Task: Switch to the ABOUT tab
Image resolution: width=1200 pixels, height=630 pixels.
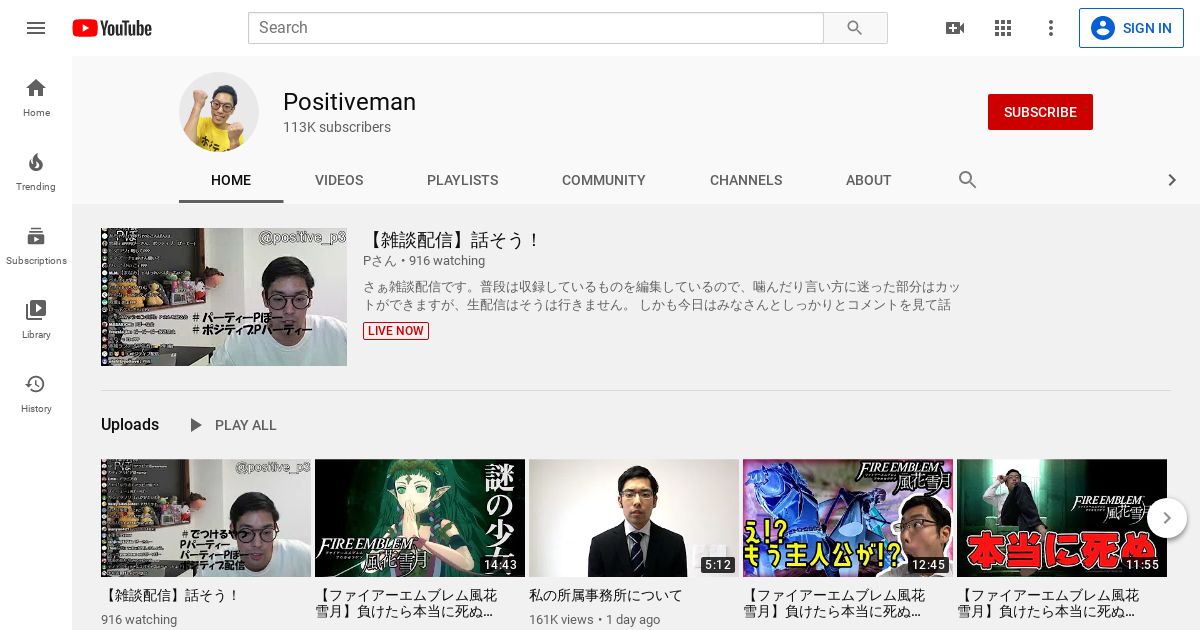Action: (868, 180)
